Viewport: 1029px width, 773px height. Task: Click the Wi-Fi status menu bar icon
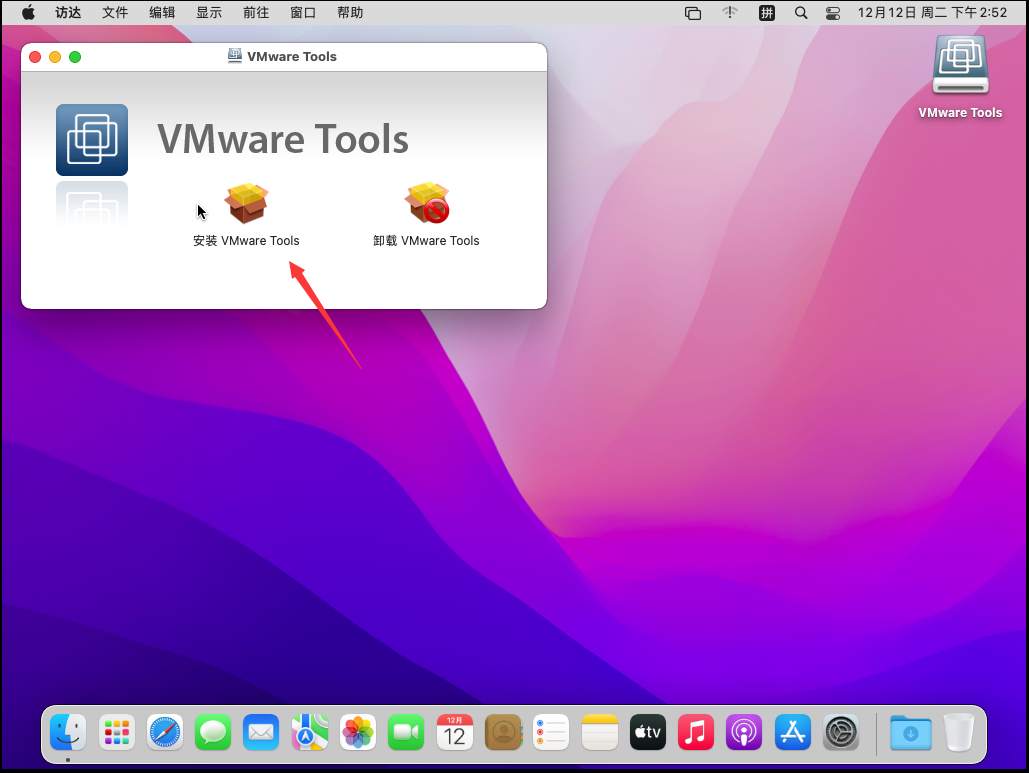click(730, 12)
